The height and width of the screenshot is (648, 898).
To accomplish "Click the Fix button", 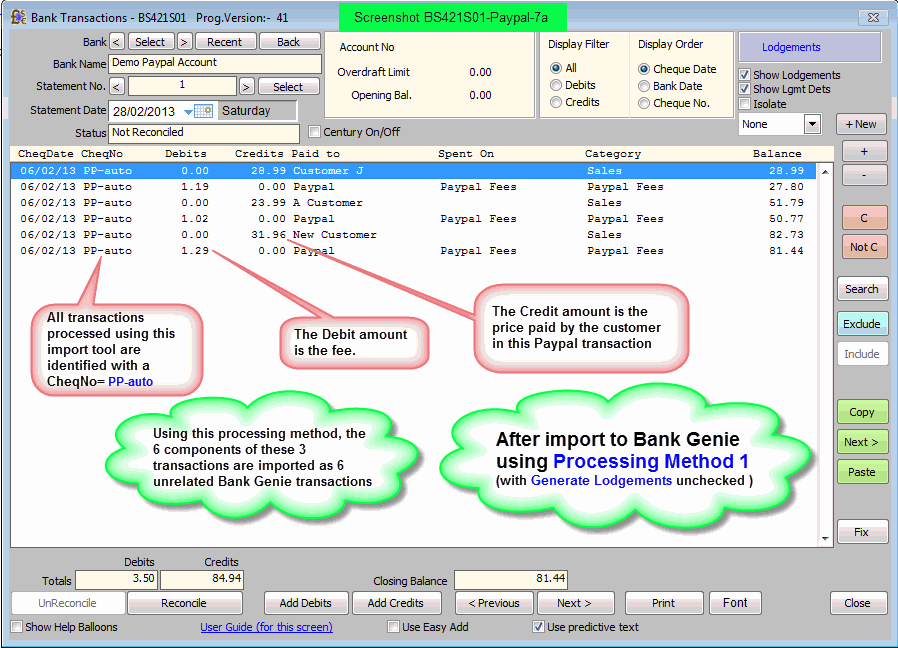I will click(862, 532).
